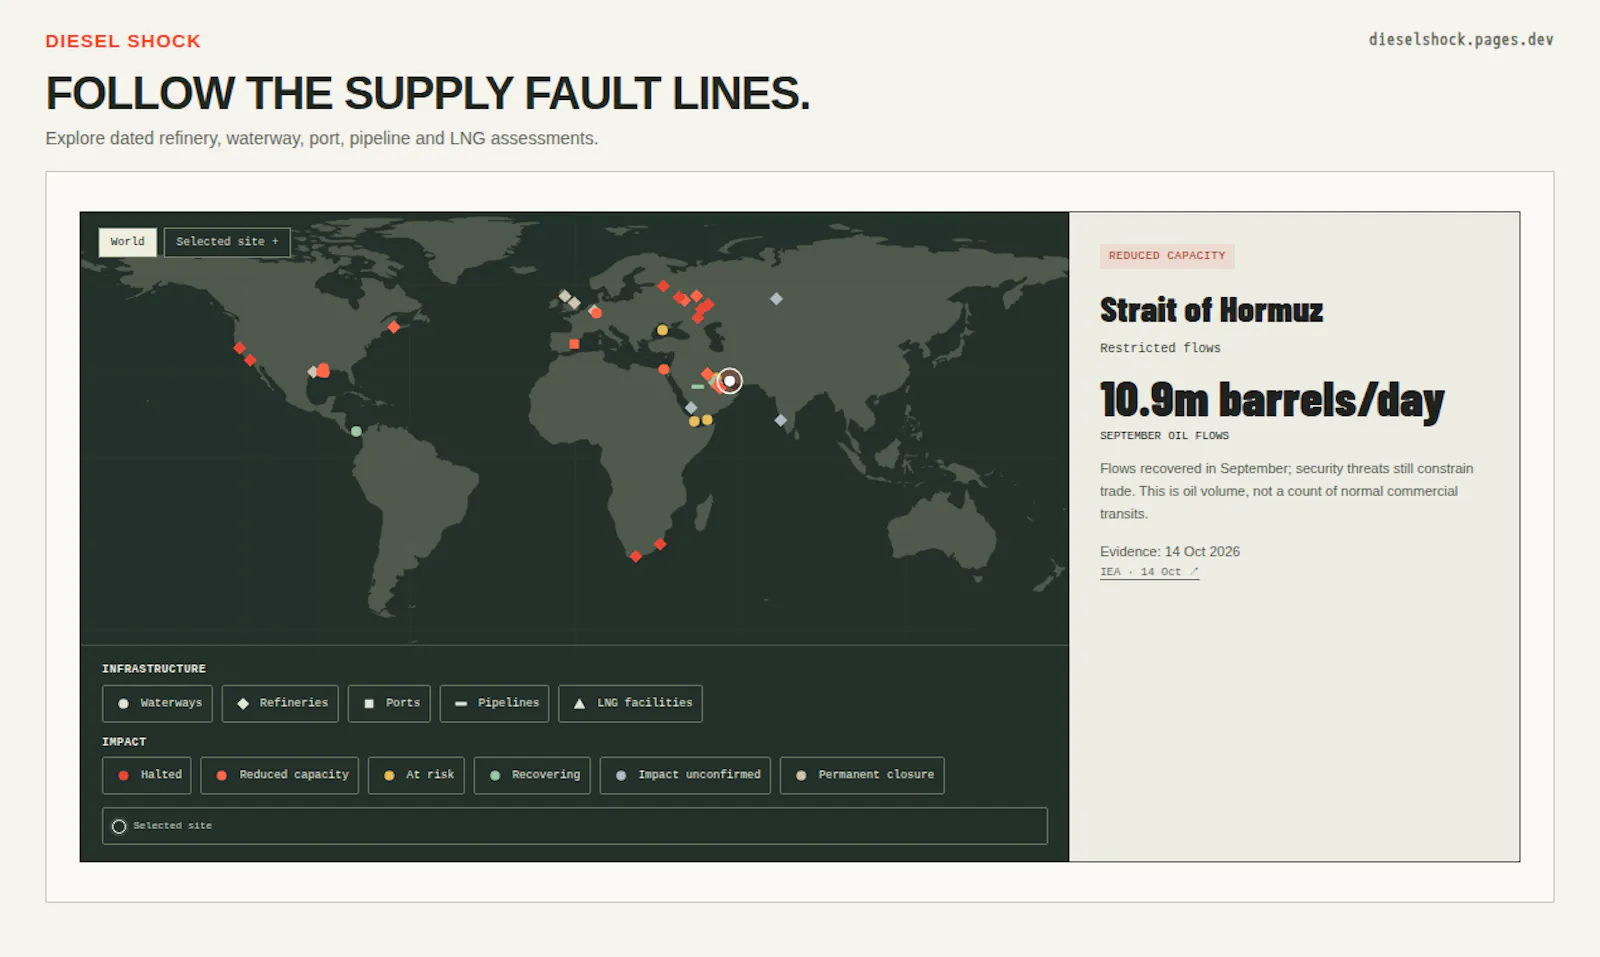
Task: Select the northern red diamond on the California coast
Action: click(240, 348)
